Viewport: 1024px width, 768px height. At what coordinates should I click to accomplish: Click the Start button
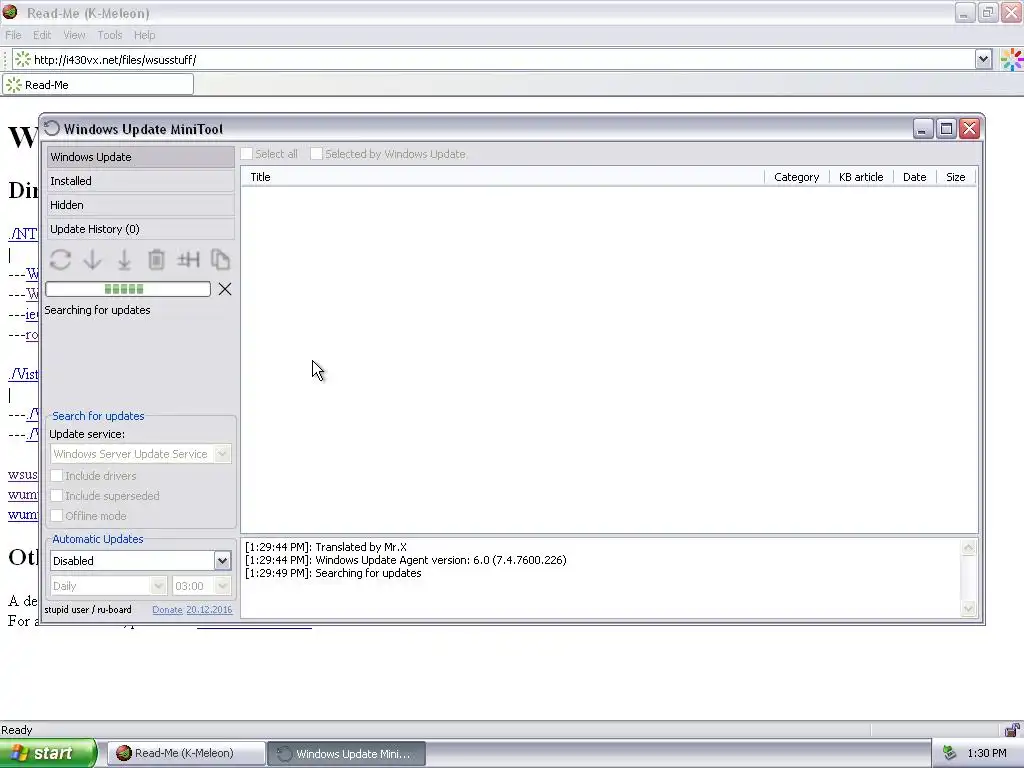point(47,753)
